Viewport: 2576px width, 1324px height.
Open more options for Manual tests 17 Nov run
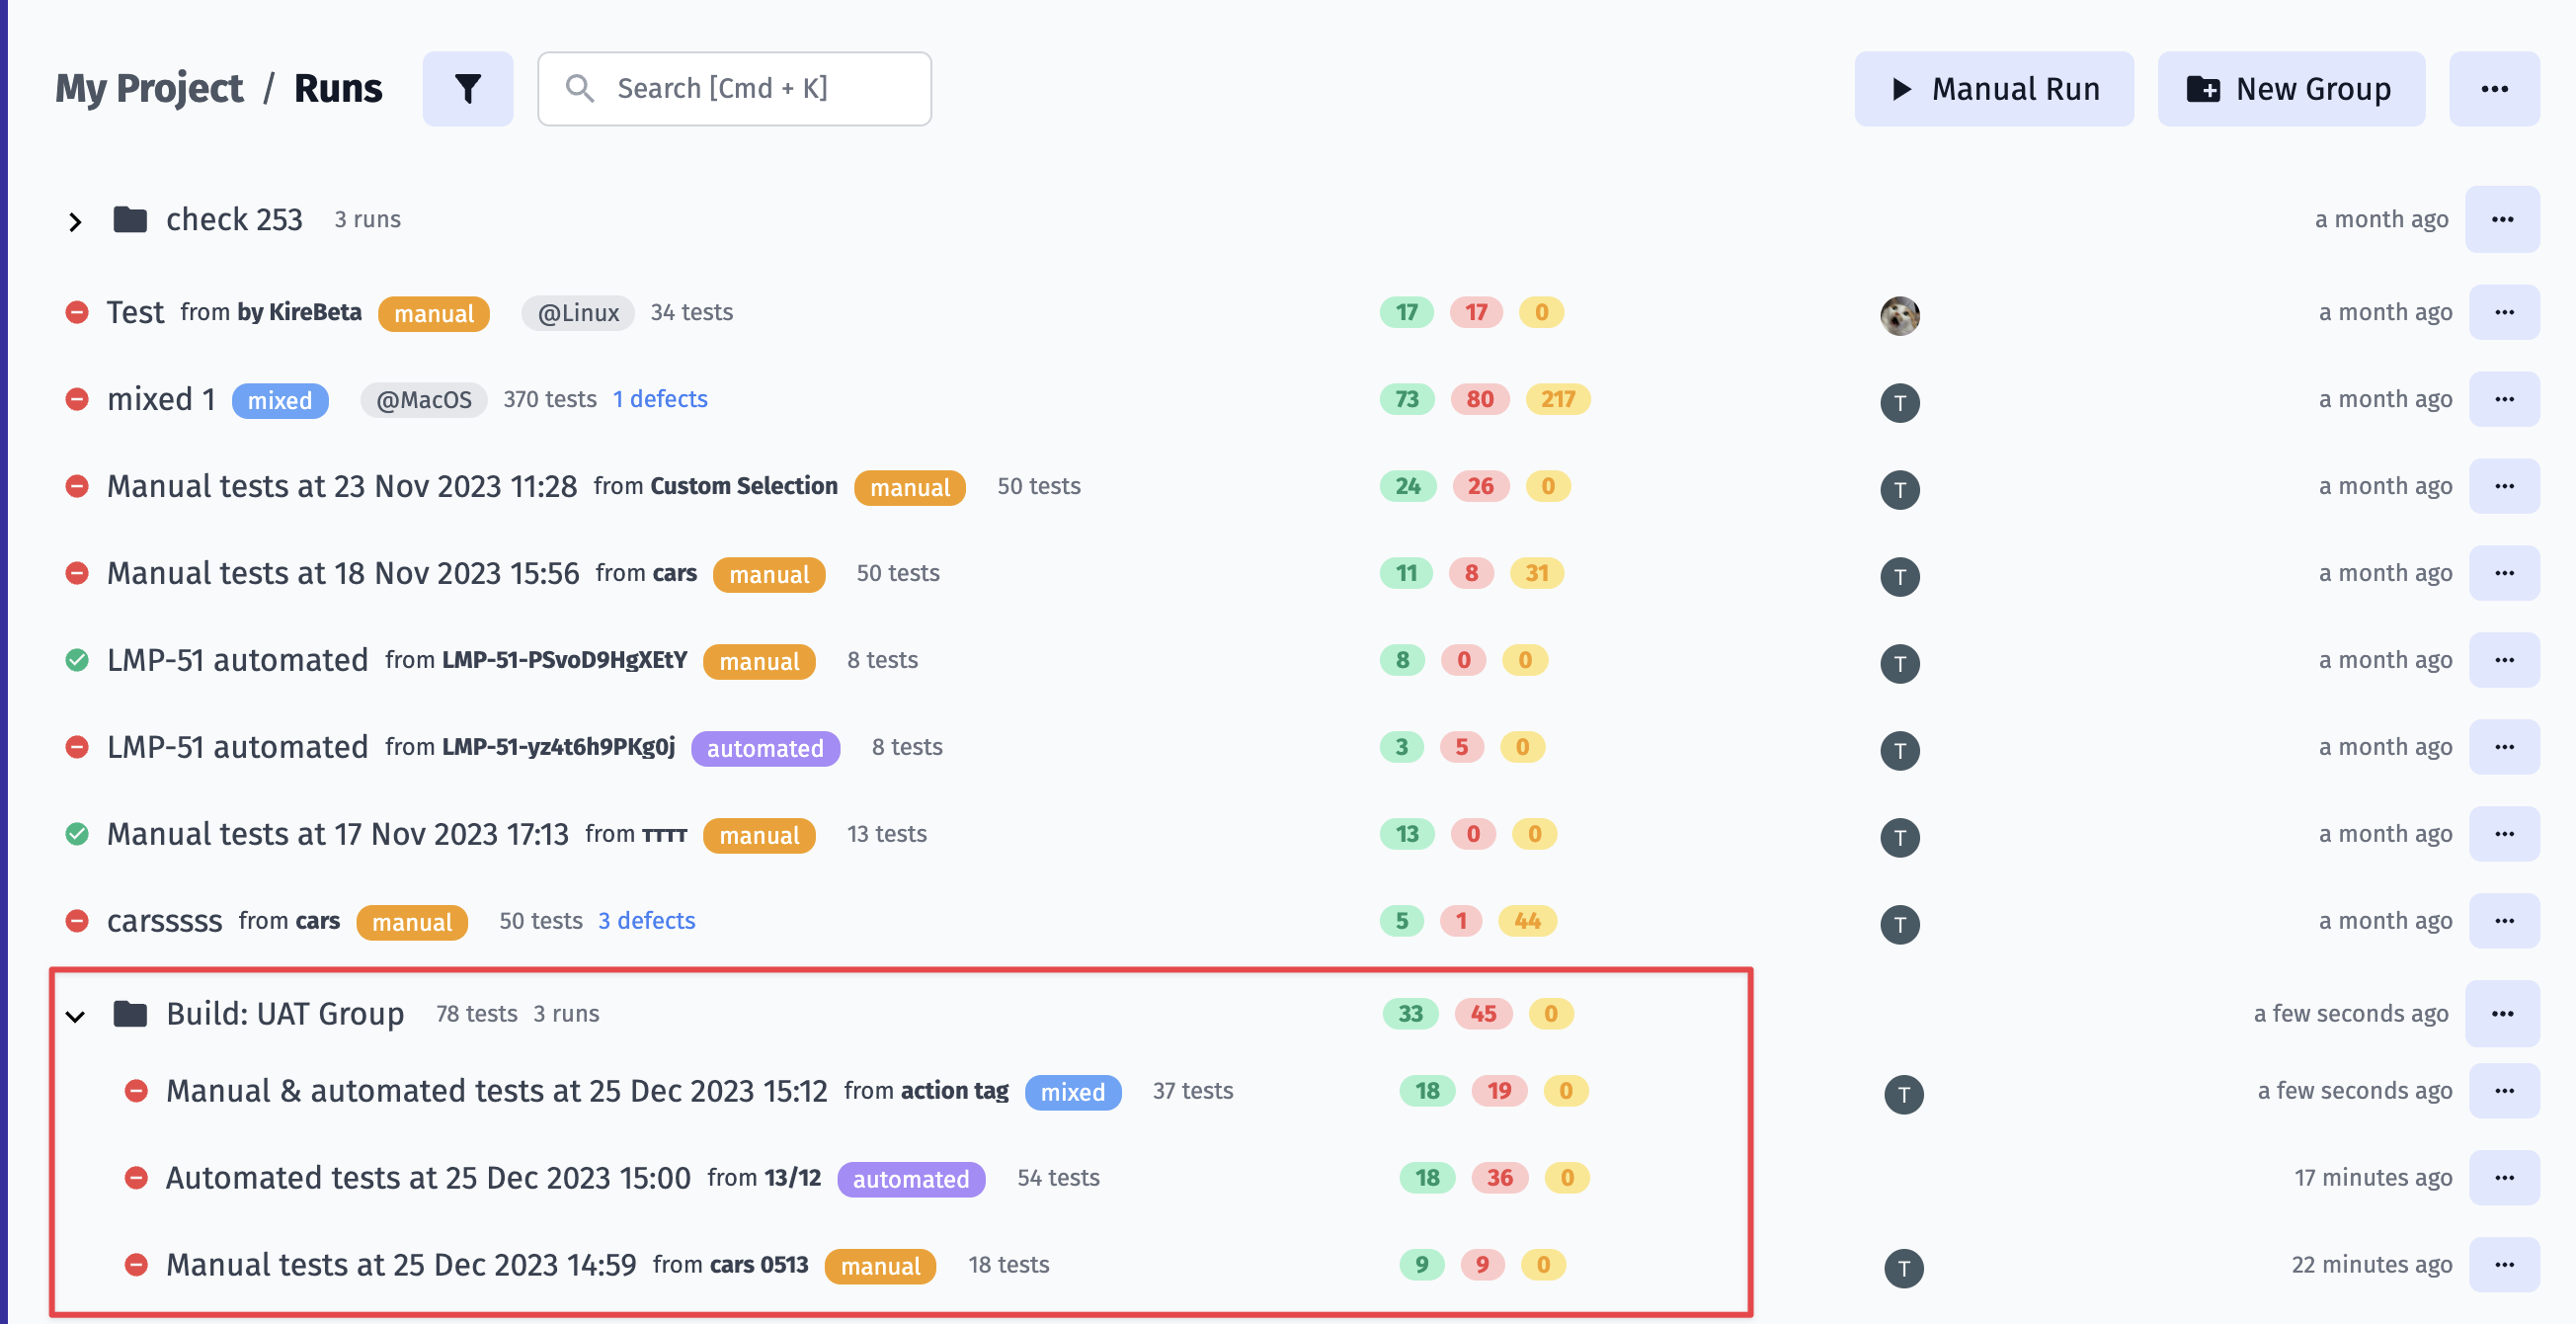tap(2504, 834)
